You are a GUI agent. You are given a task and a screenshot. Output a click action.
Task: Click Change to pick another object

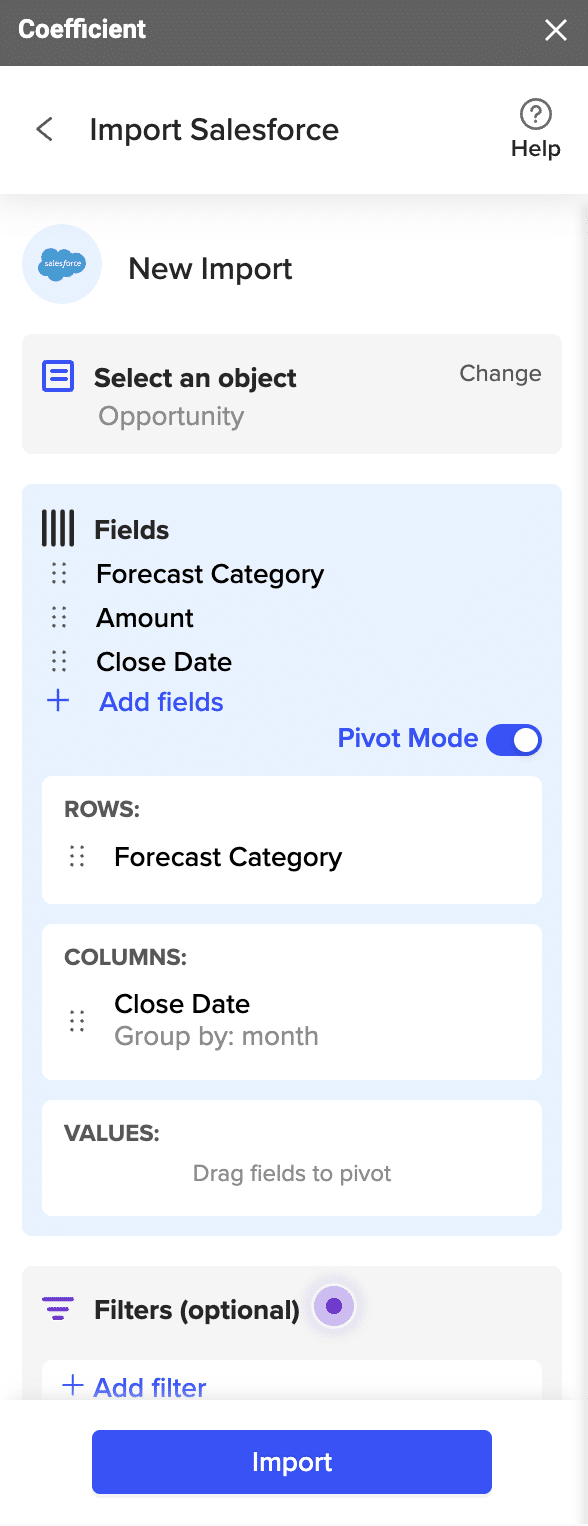500,374
